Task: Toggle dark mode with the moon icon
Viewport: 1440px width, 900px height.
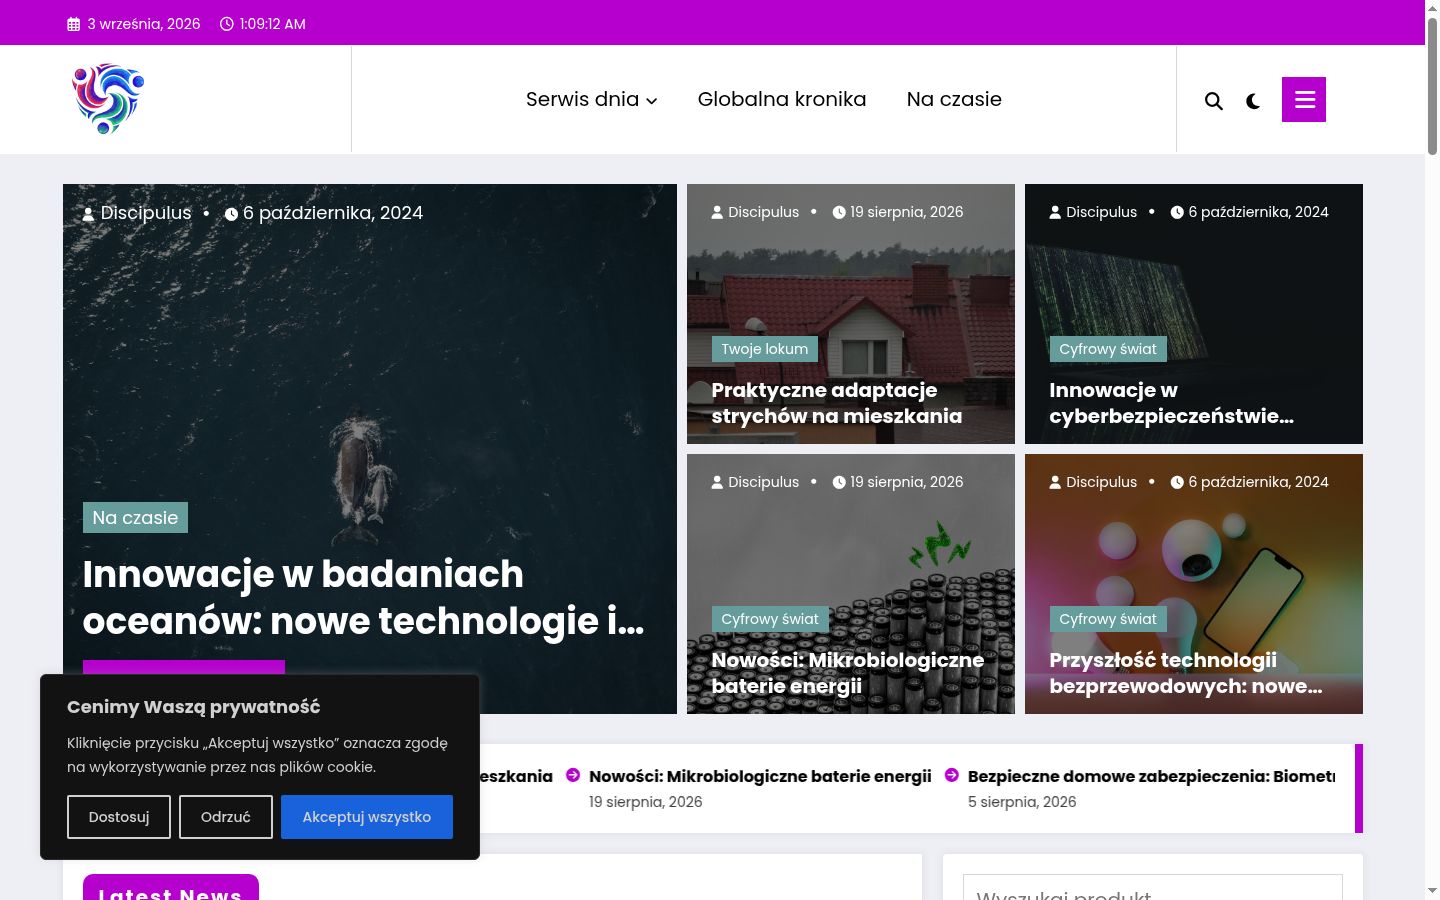Action: 1253,101
